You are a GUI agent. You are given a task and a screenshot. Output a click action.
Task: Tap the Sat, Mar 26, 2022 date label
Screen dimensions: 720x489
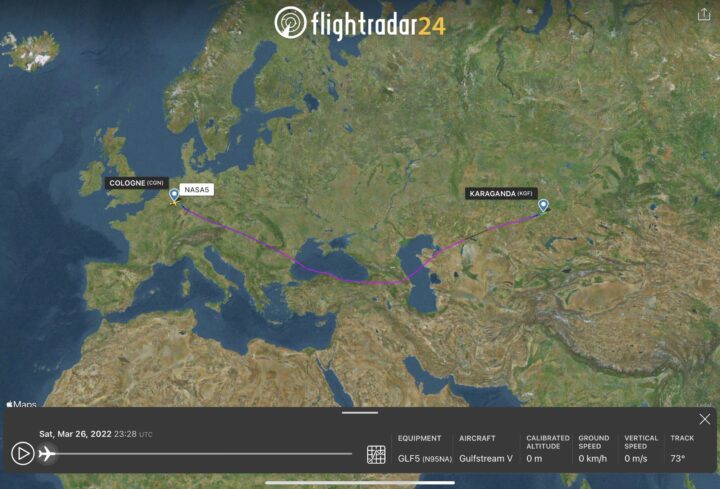click(75, 434)
